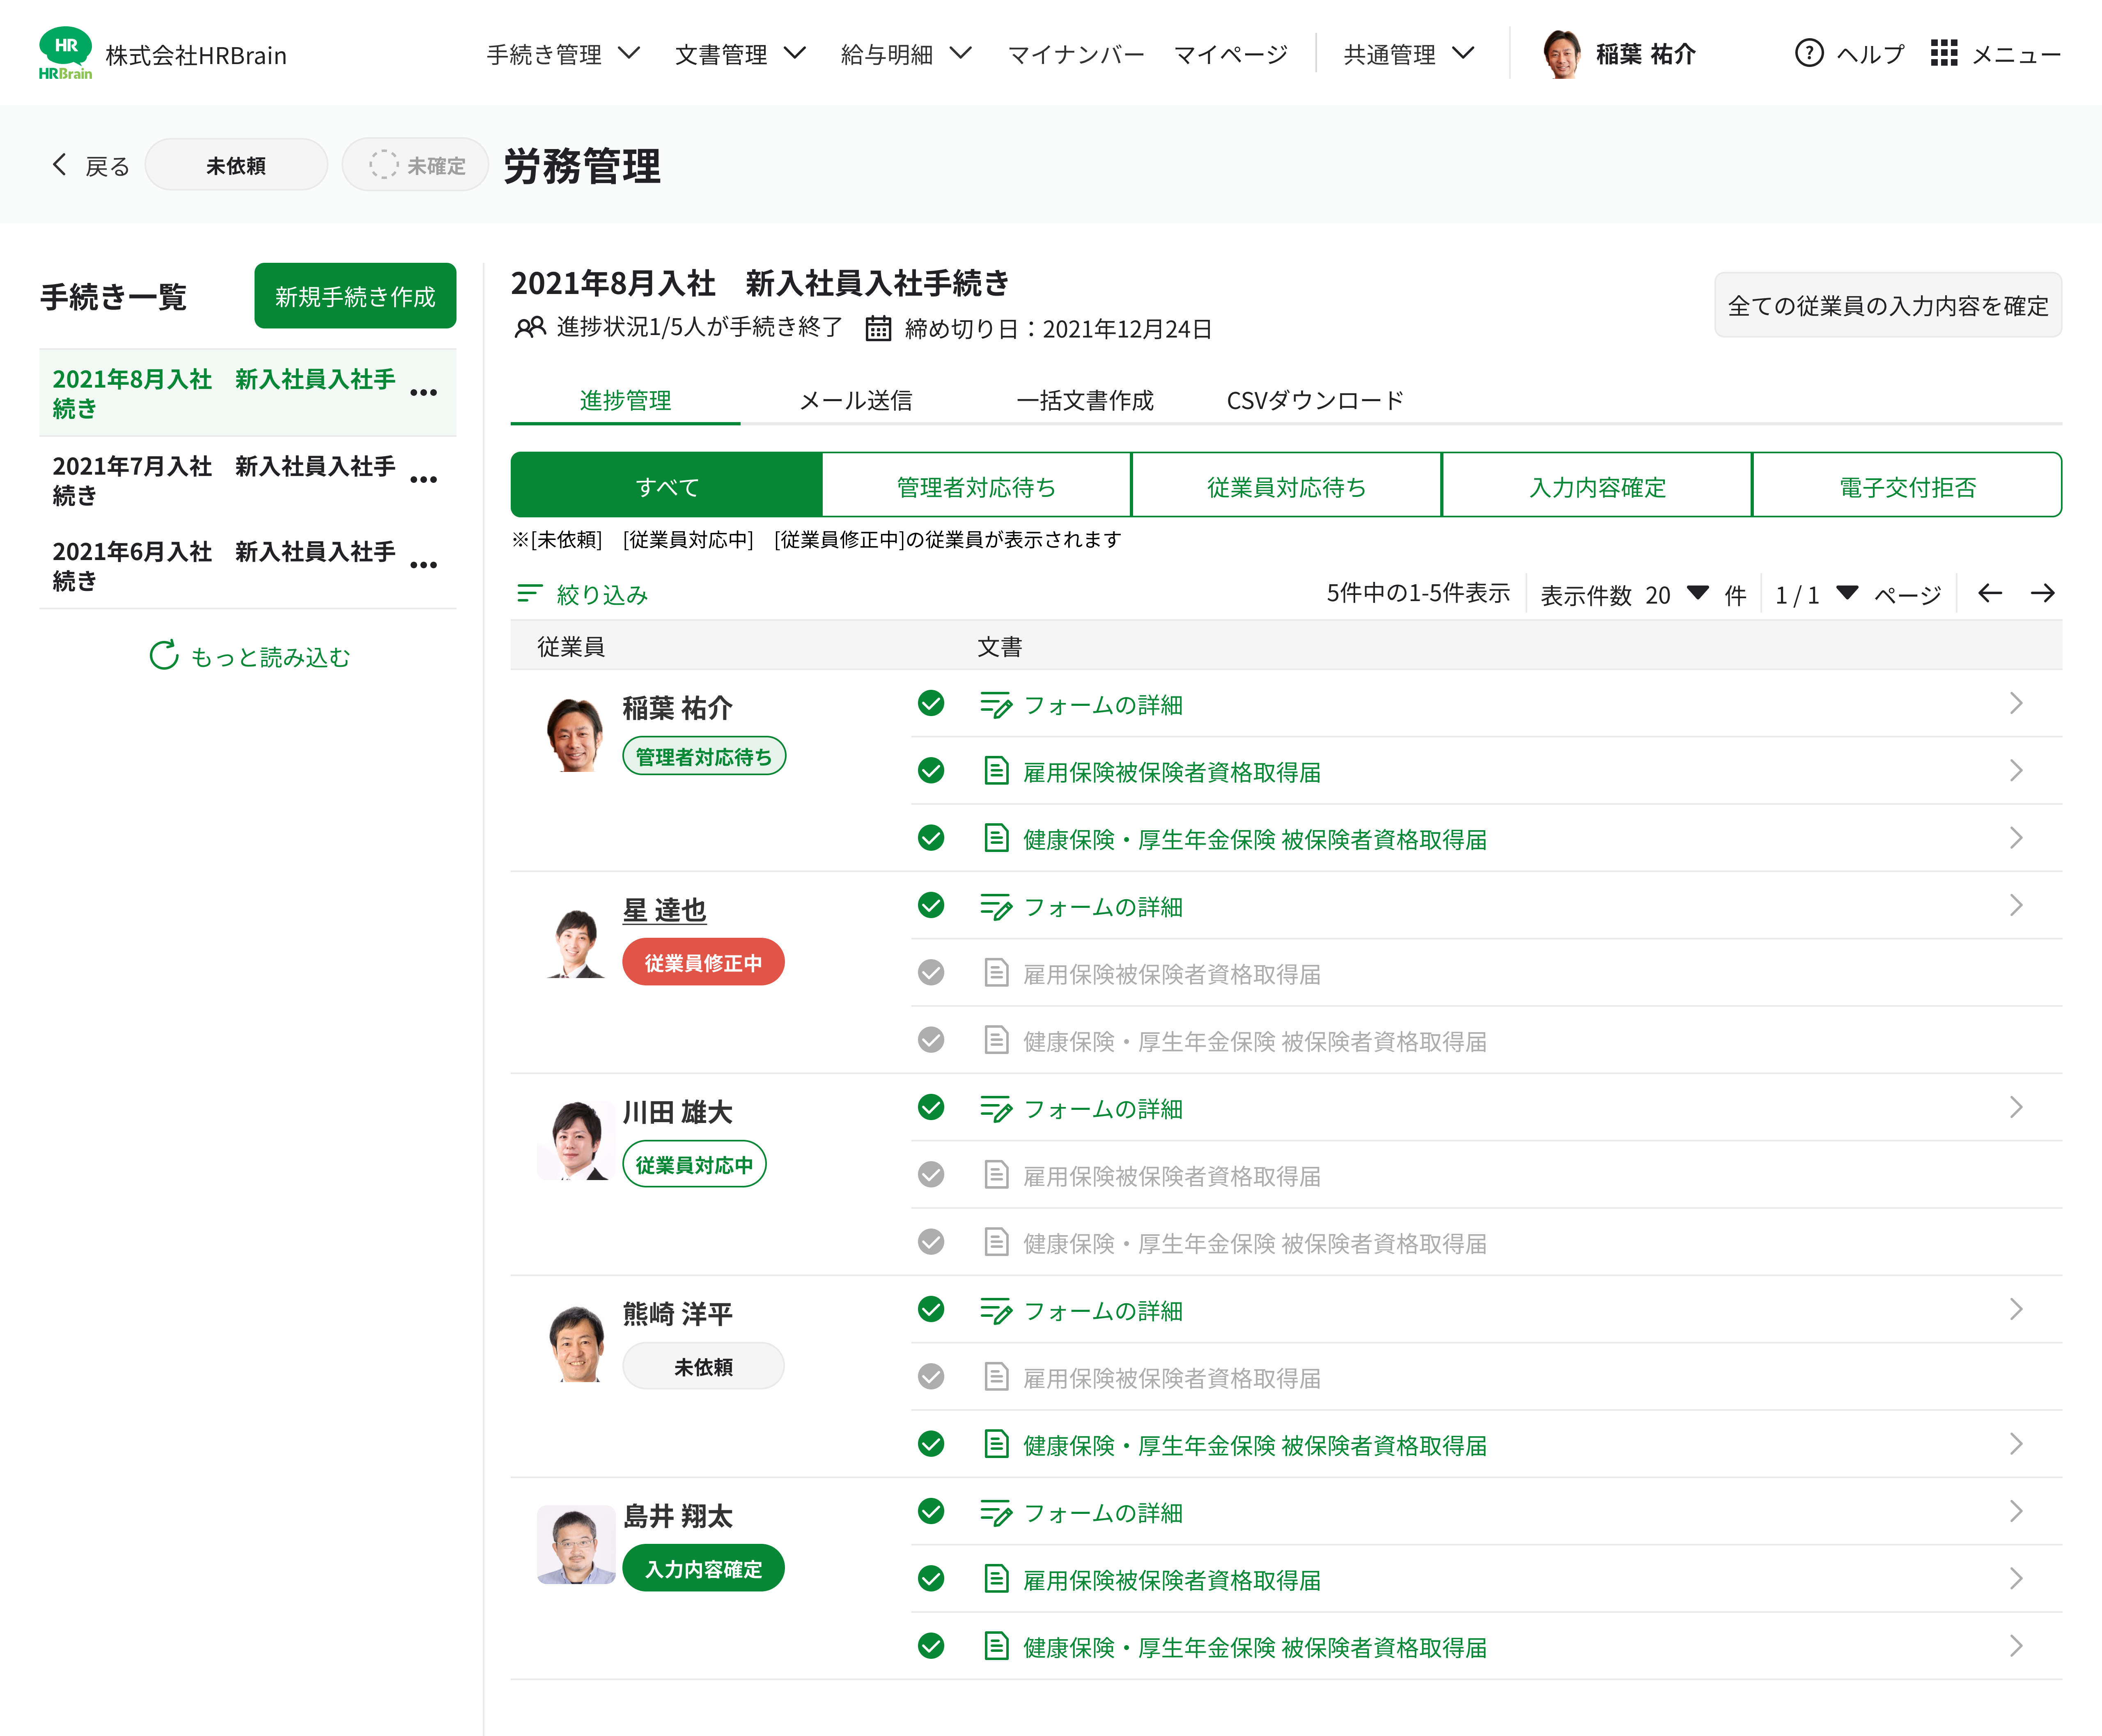2102x1736 pixels.
Task: Click 新規手続き作成 button
Action: [355, 296]
